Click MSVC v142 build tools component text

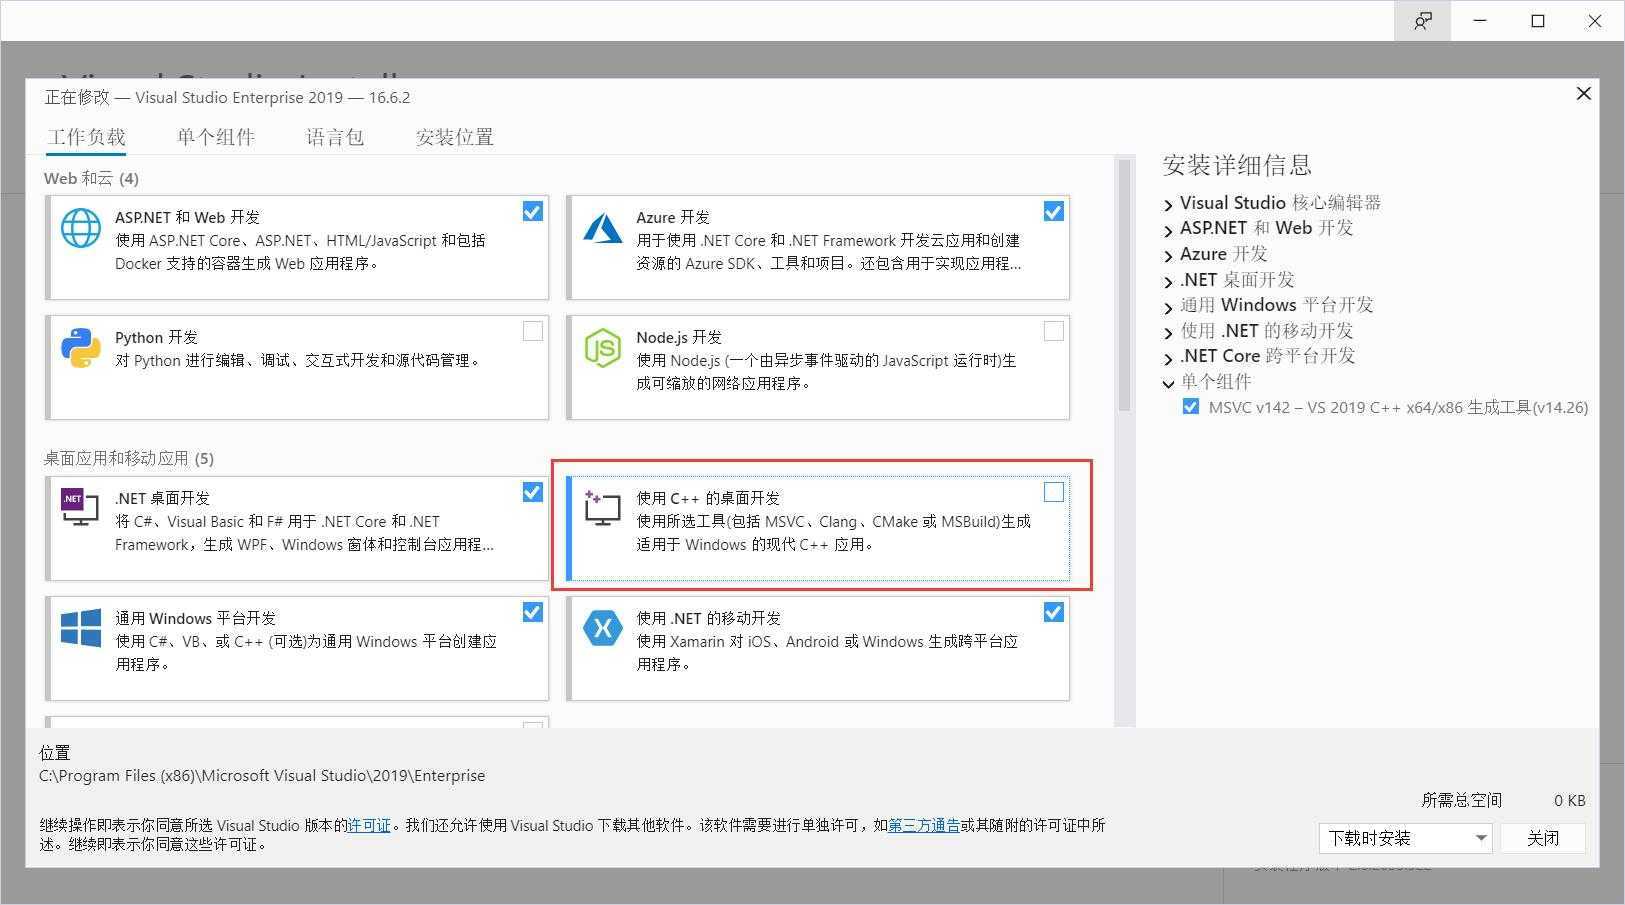(1398, 407)
